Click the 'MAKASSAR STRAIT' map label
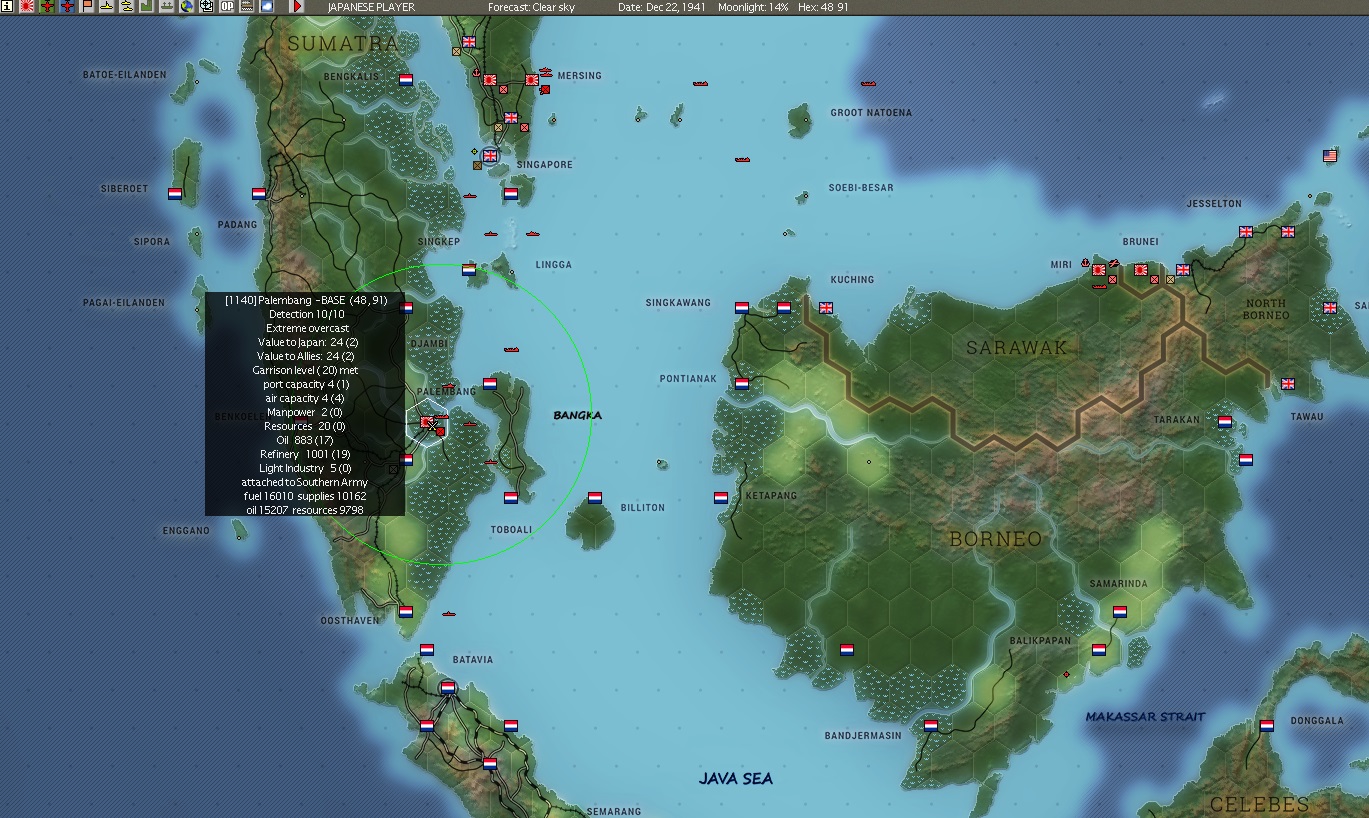The width and height of the screenshot is (1369, 818). (1145, 717)
